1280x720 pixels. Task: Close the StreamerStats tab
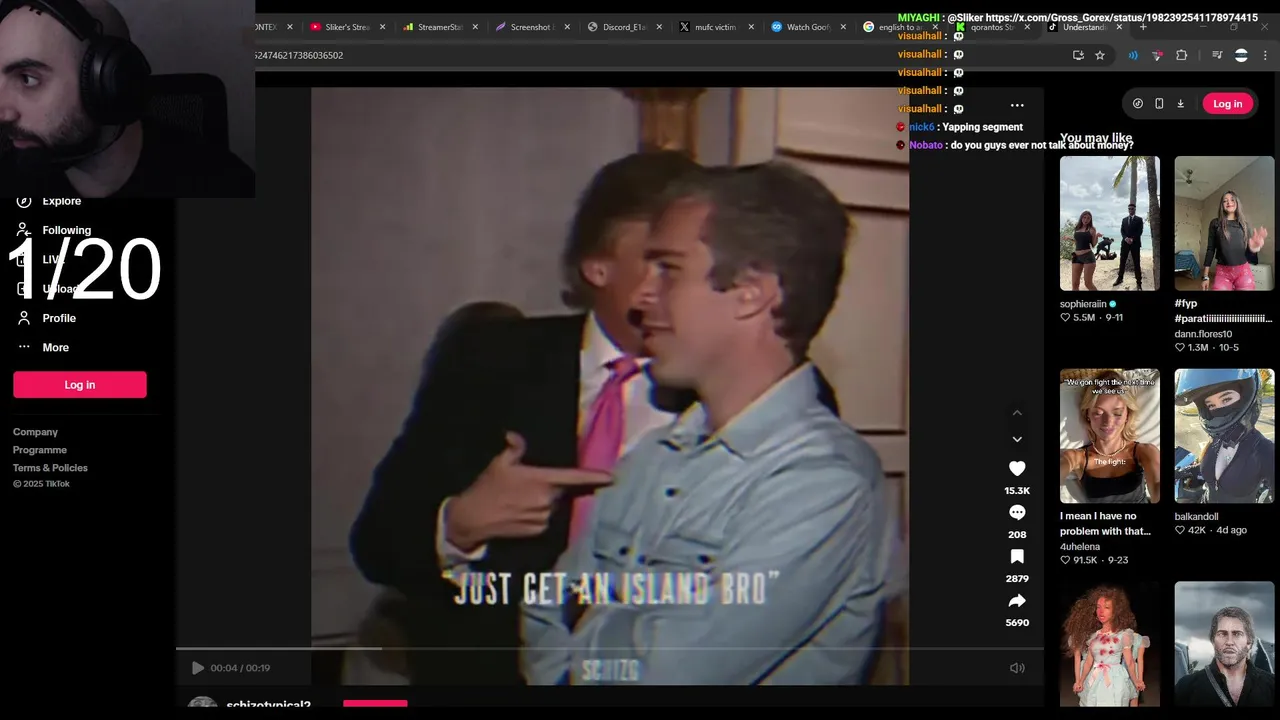475,27
